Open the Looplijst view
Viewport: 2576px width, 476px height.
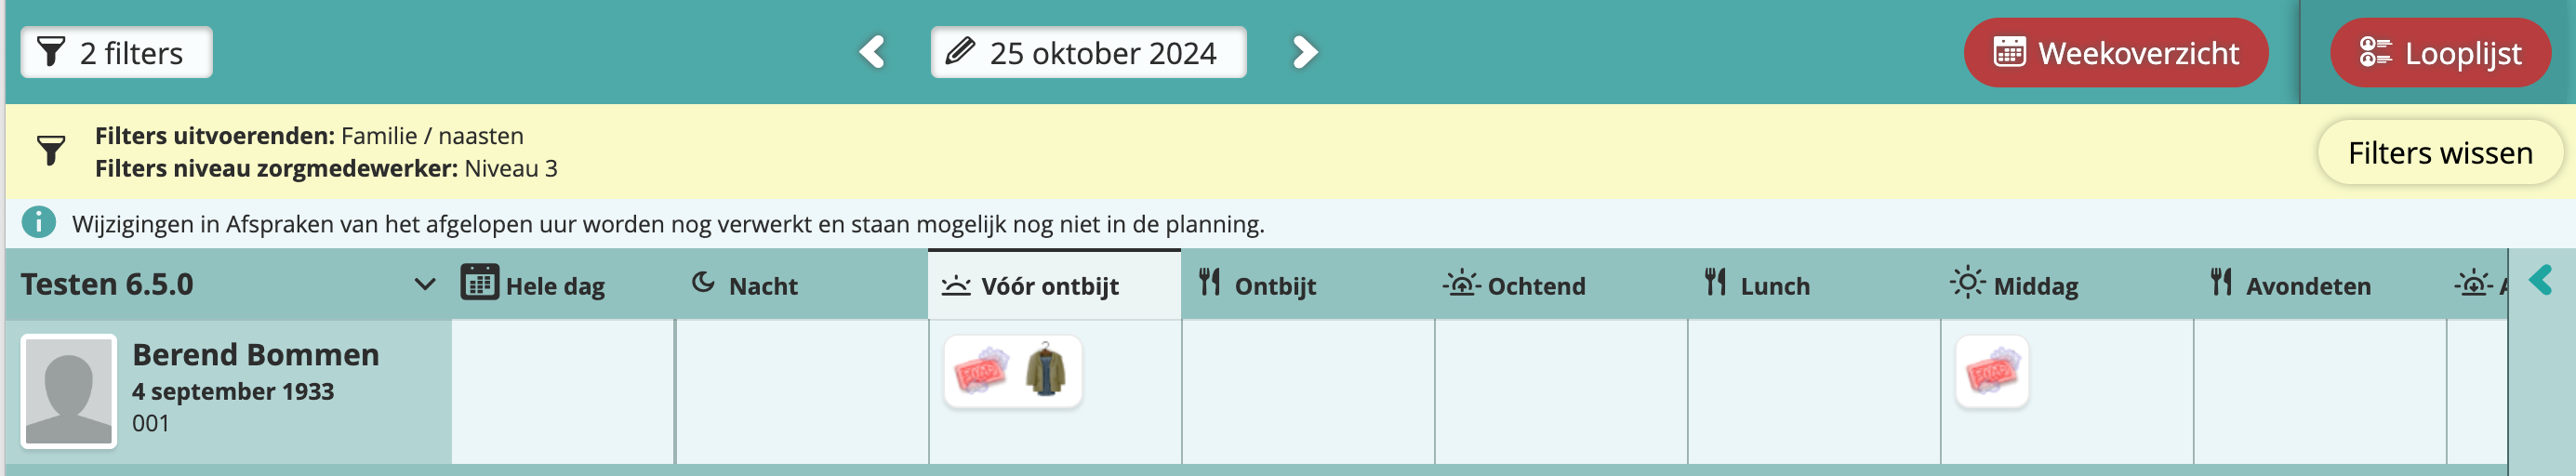[2440, 52]
